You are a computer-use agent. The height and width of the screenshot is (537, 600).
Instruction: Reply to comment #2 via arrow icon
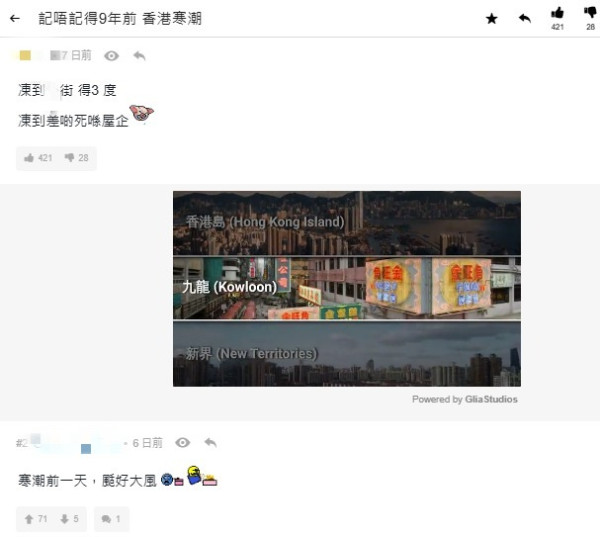210,443
